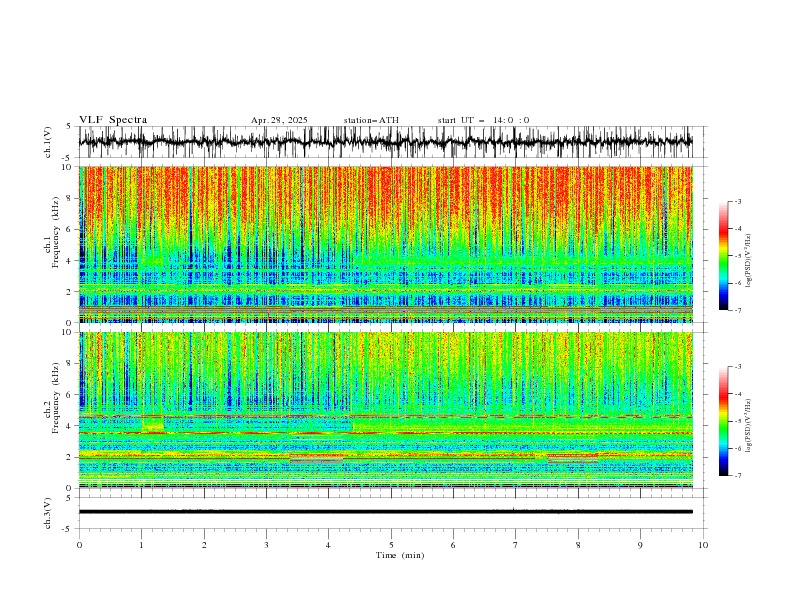Click the ch.1 spectrogram color bar
The image size is (792, 612).
(x=723, y=256)
